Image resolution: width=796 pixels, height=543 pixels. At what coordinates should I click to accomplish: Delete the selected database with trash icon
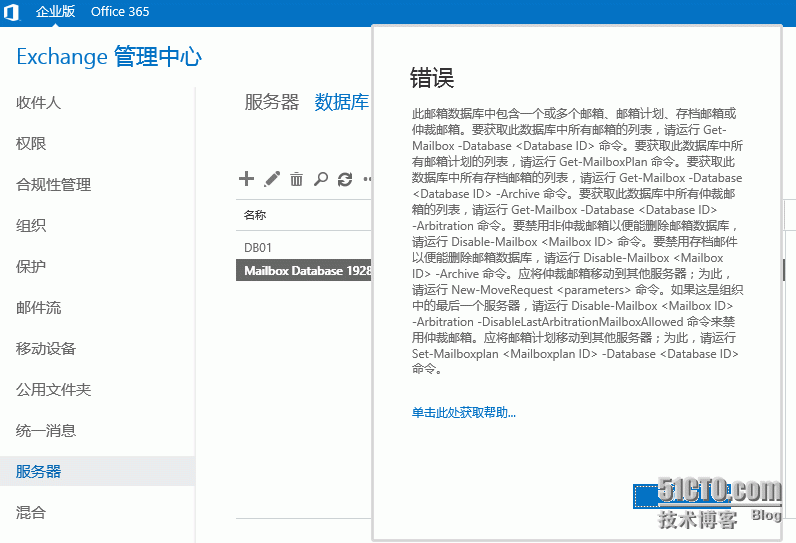pyautogui.click(x=296, y=179)
